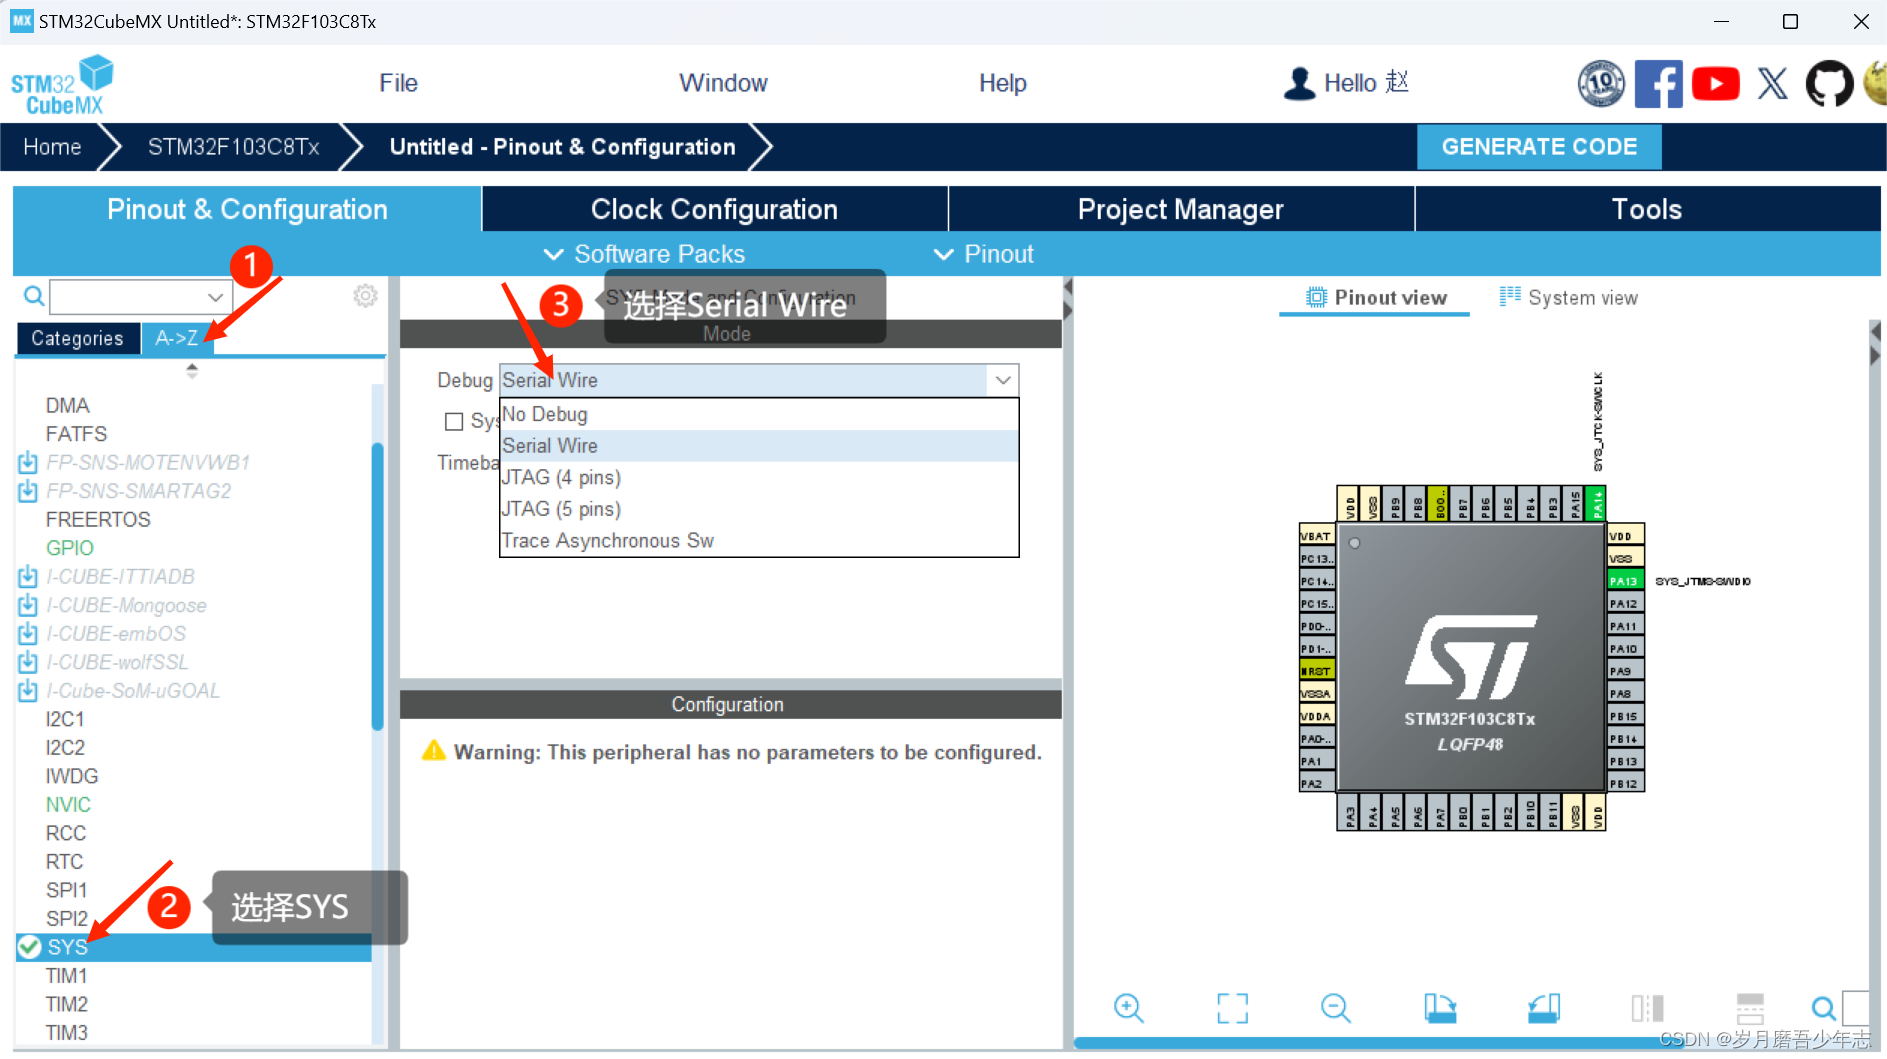Open the File menu

398,83
